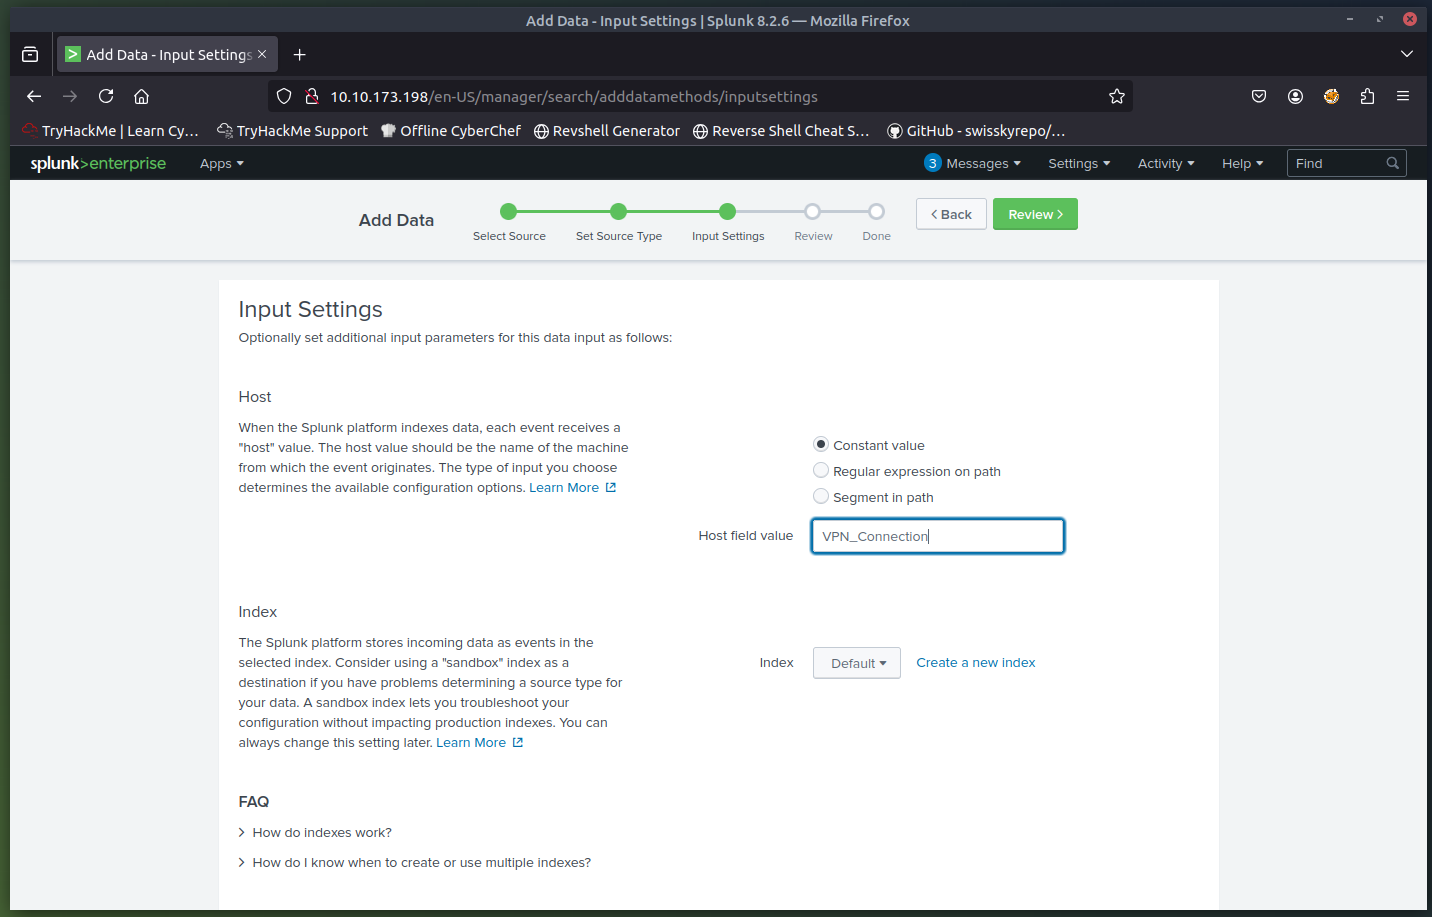Open the recent browsing tabs list icon
The height and width of the screenshot is (917, 1432).
click(30, 54)
